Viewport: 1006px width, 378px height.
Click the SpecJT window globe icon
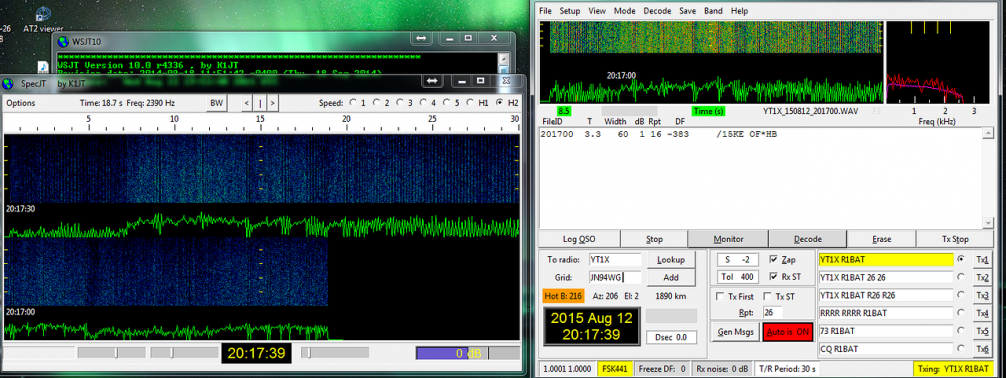pos(8,84)
